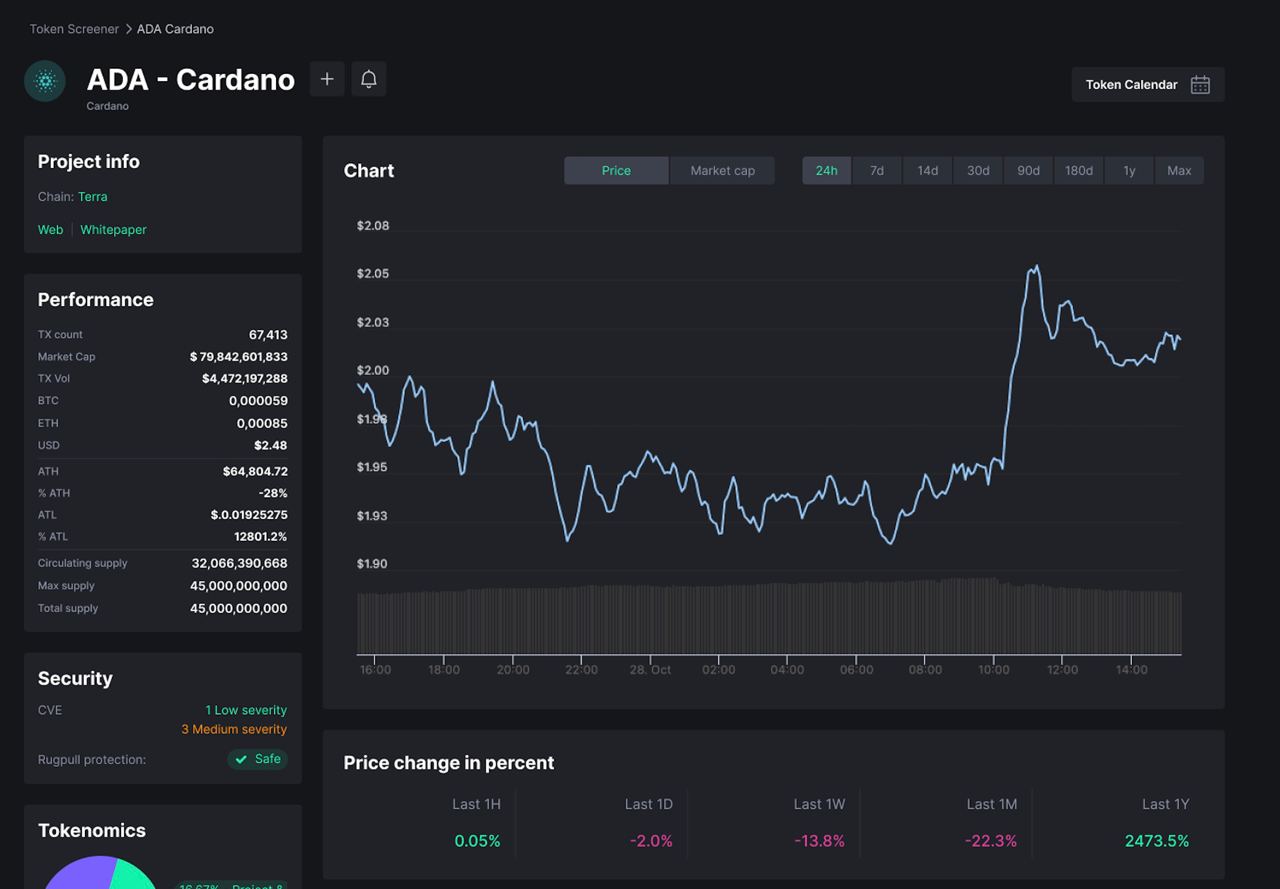1280x889 pixels.
Task: Click the Market Cap value $79,842,601,833
Action: (239, 357)
